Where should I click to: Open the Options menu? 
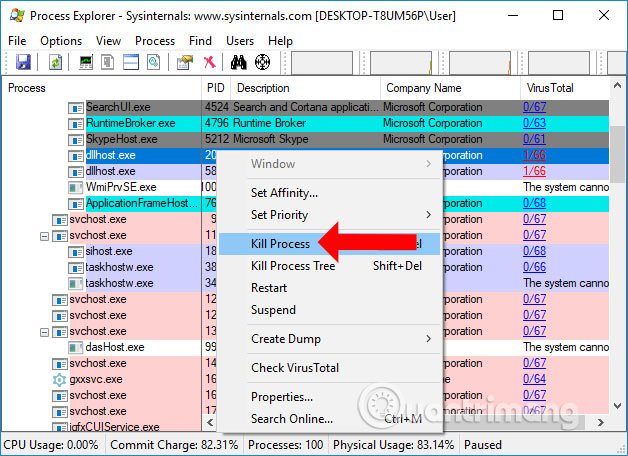coord(61,41)
